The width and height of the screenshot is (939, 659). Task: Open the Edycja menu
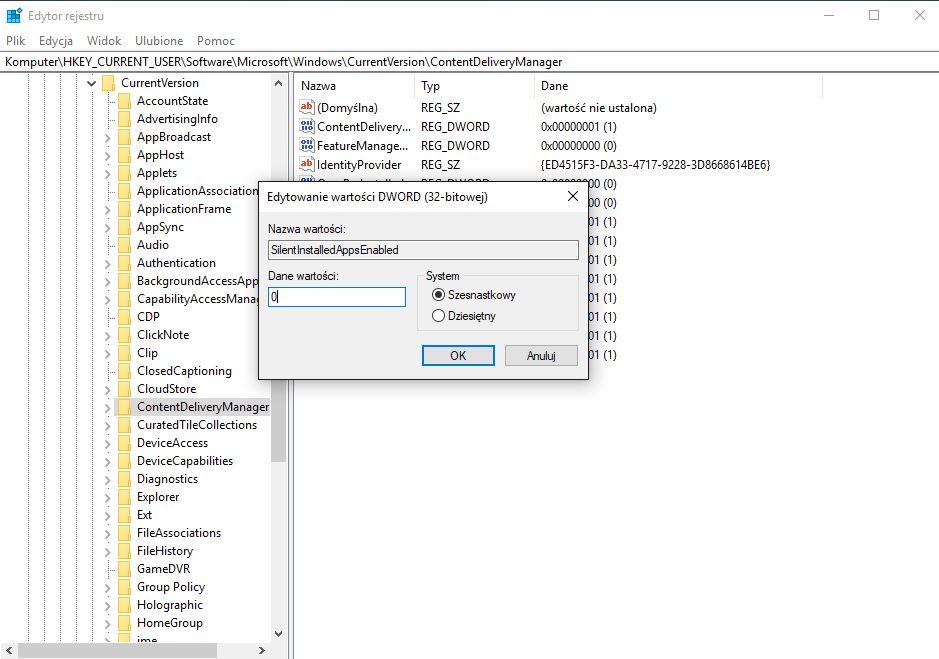tap(56, 41)
